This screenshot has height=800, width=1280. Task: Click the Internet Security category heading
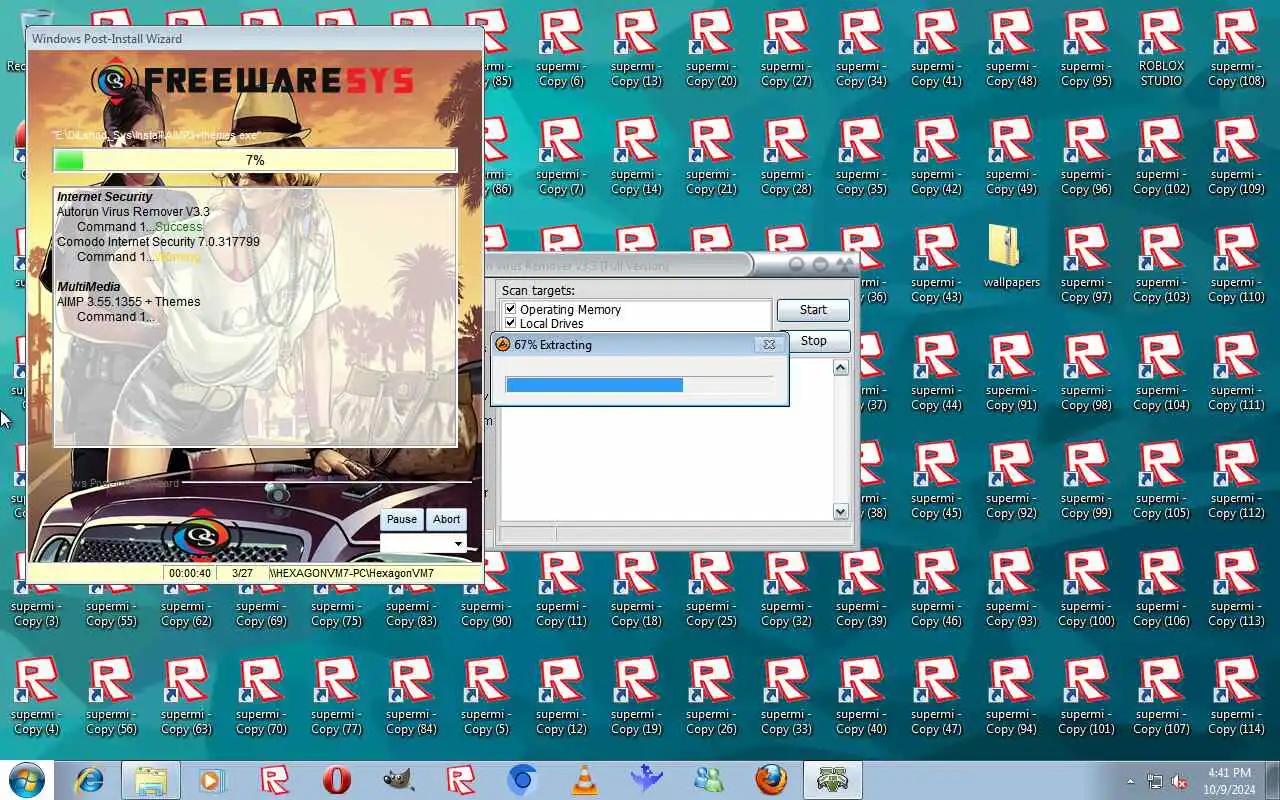click(105, 197)
